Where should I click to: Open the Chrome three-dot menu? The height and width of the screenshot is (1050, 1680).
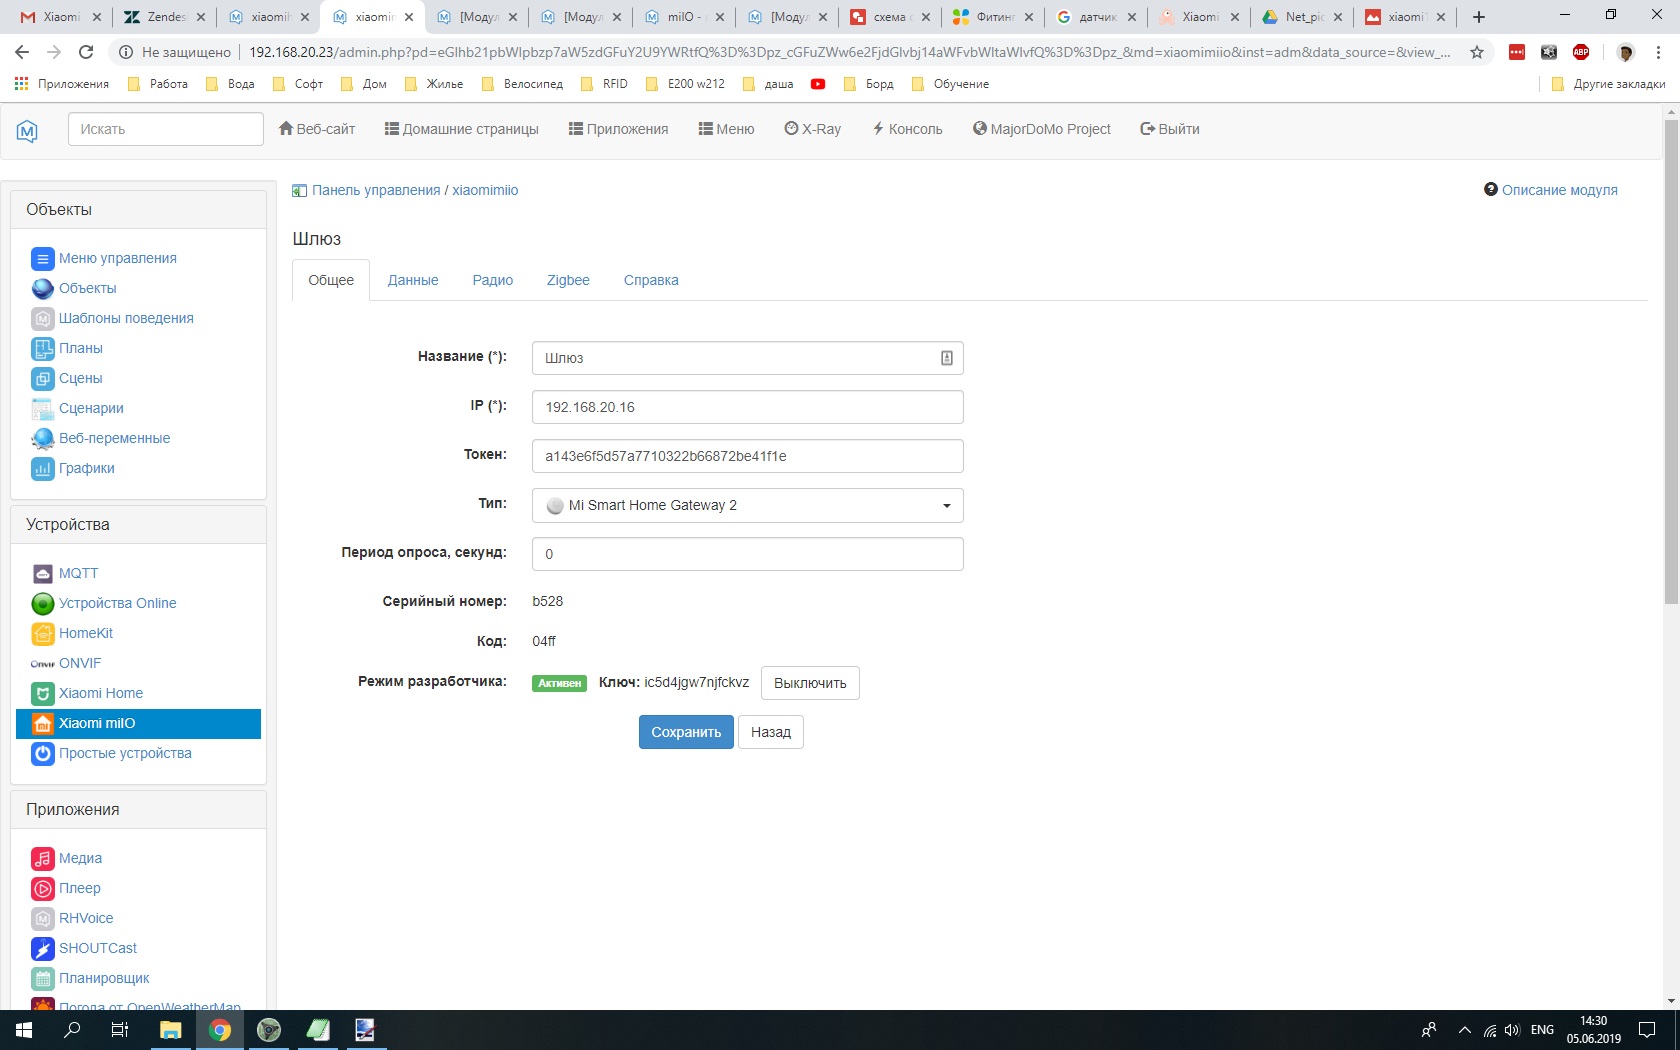[x=1659, y=52]
